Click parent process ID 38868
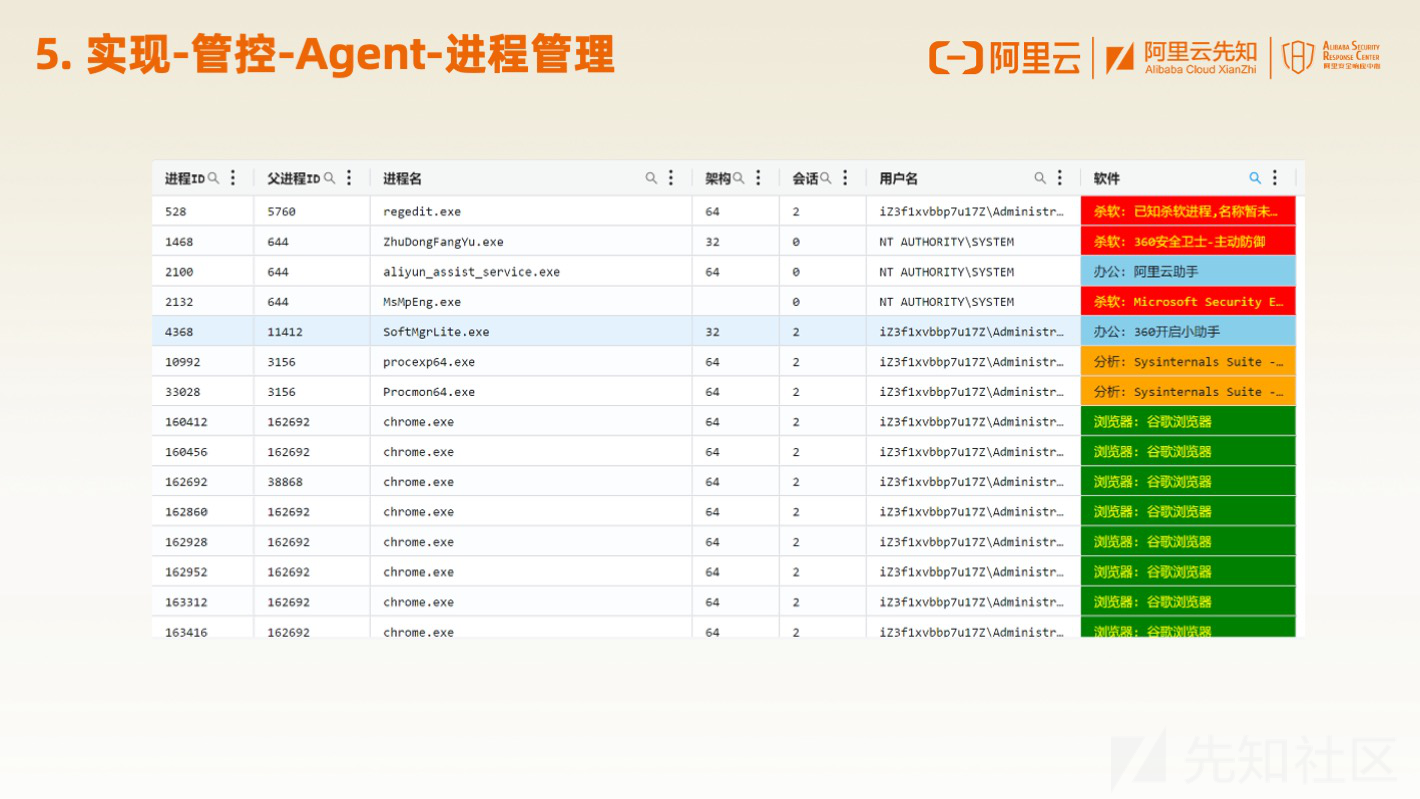 285,482
